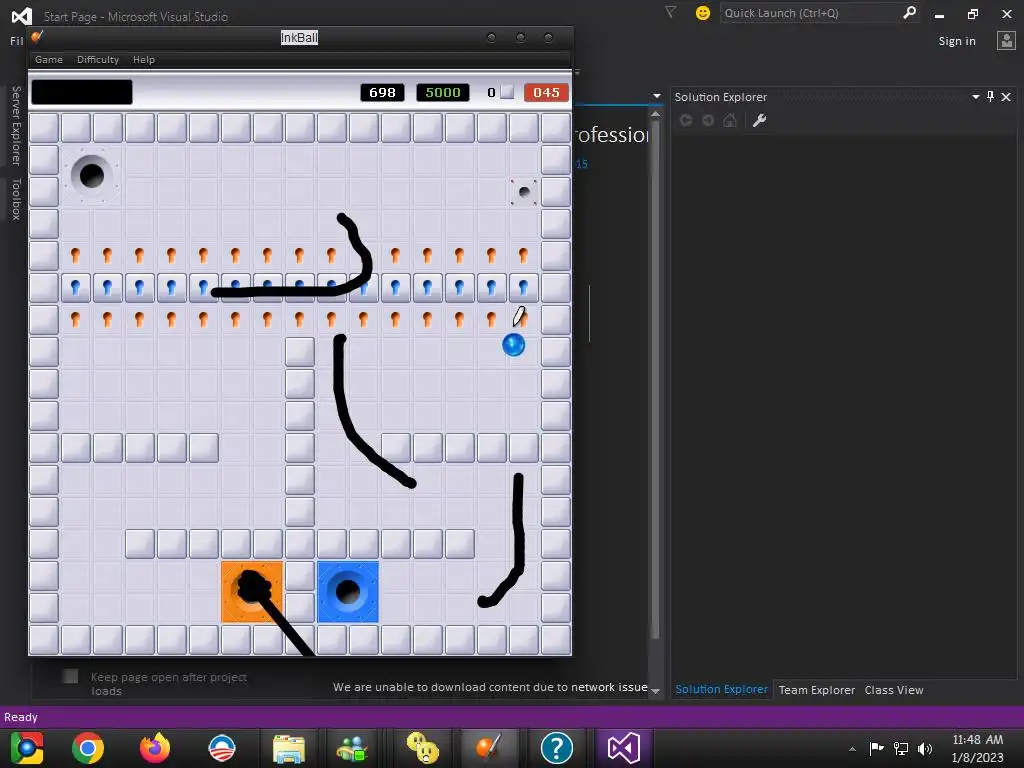1024x768 pixels.
Task: Click the black next-ball preview box
Action: 82,92
